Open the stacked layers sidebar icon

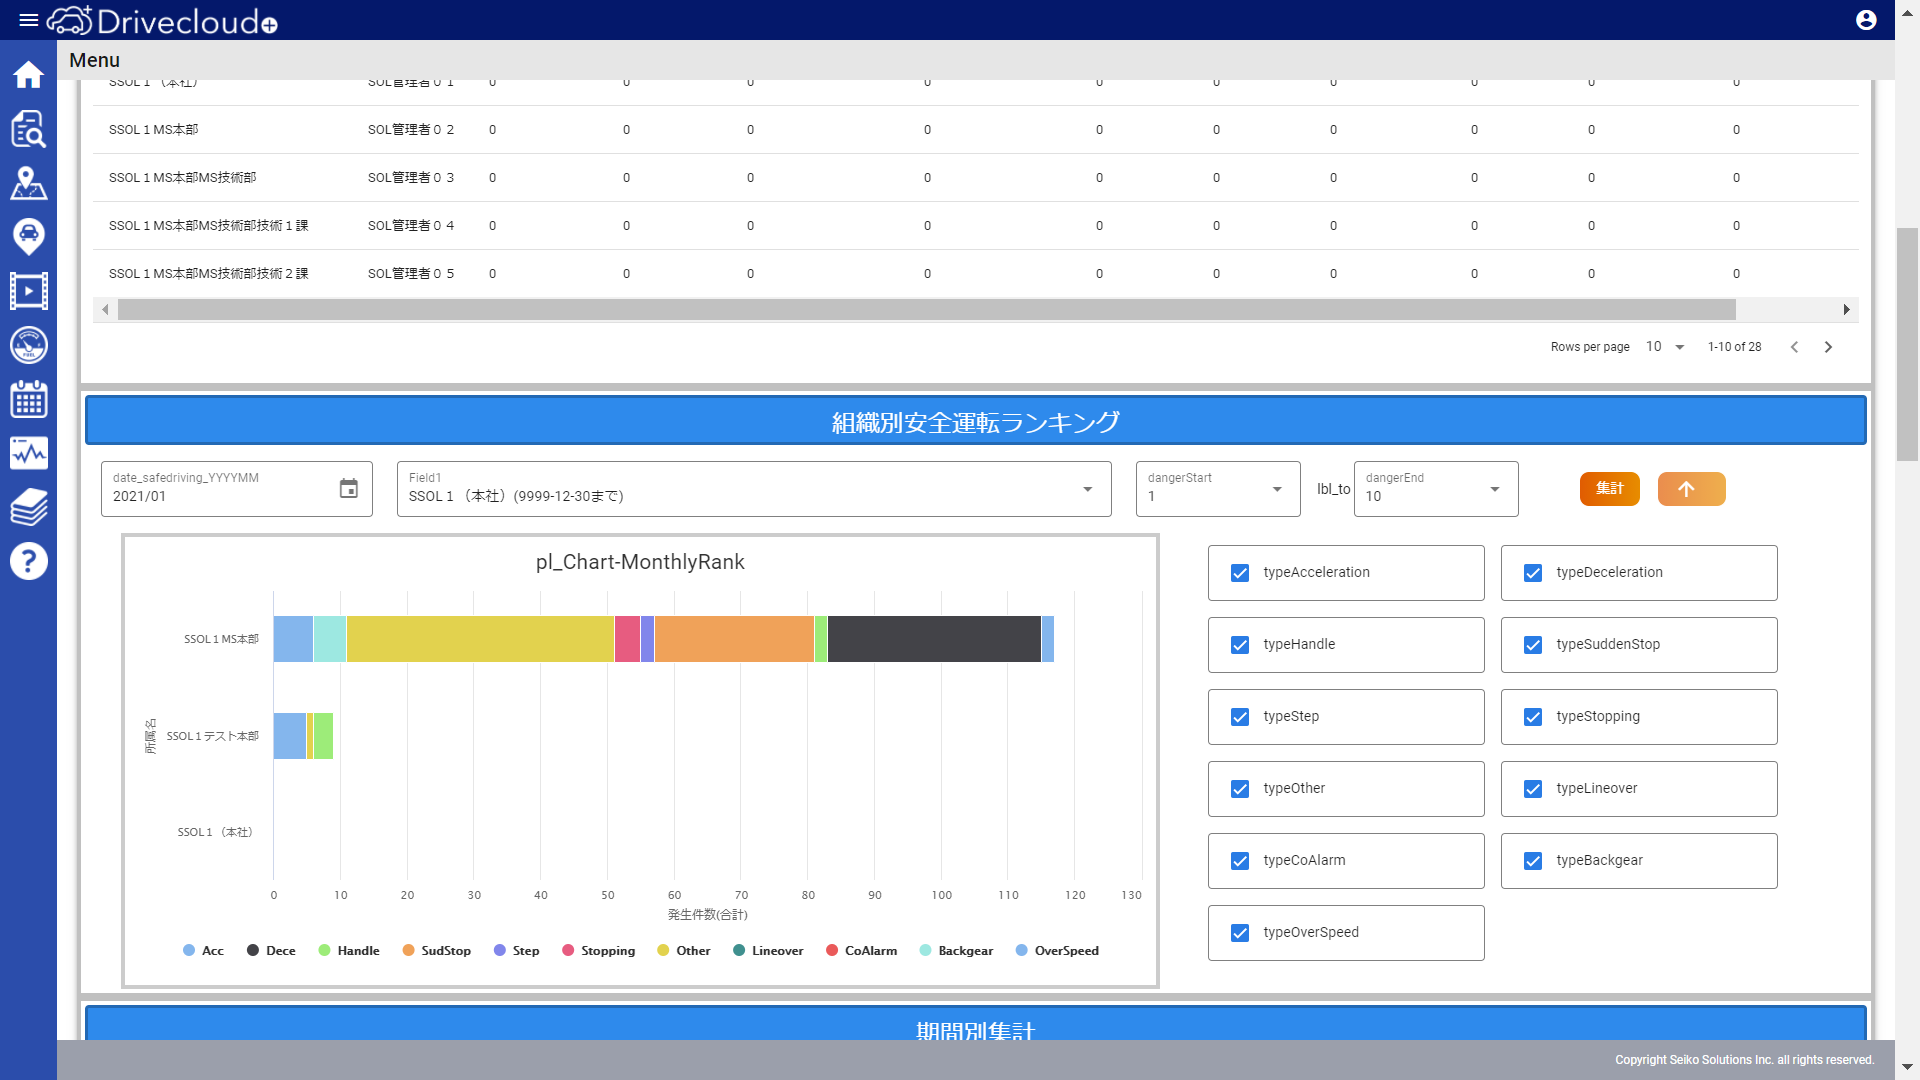click(28, 507)
